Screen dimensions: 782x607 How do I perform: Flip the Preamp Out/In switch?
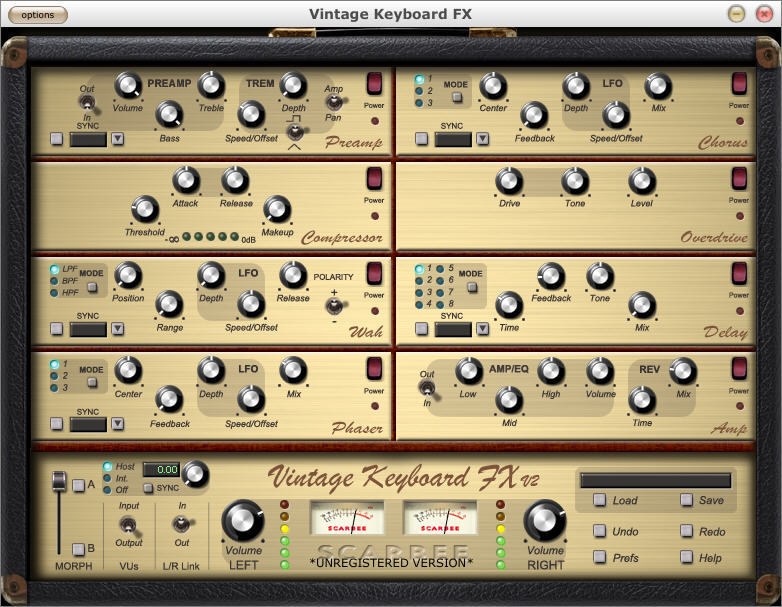pyautogui.click(x=87, y=104)
